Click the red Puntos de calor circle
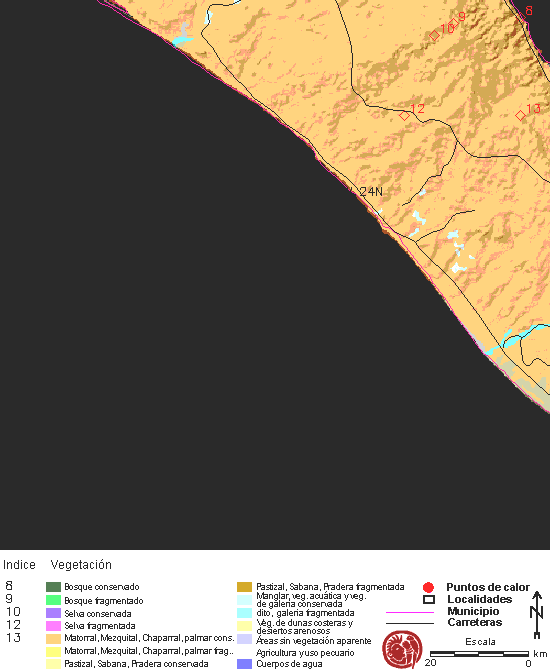The height and width of the screenshot is (670, 550). pyautogui.click(x=428, y=588)
